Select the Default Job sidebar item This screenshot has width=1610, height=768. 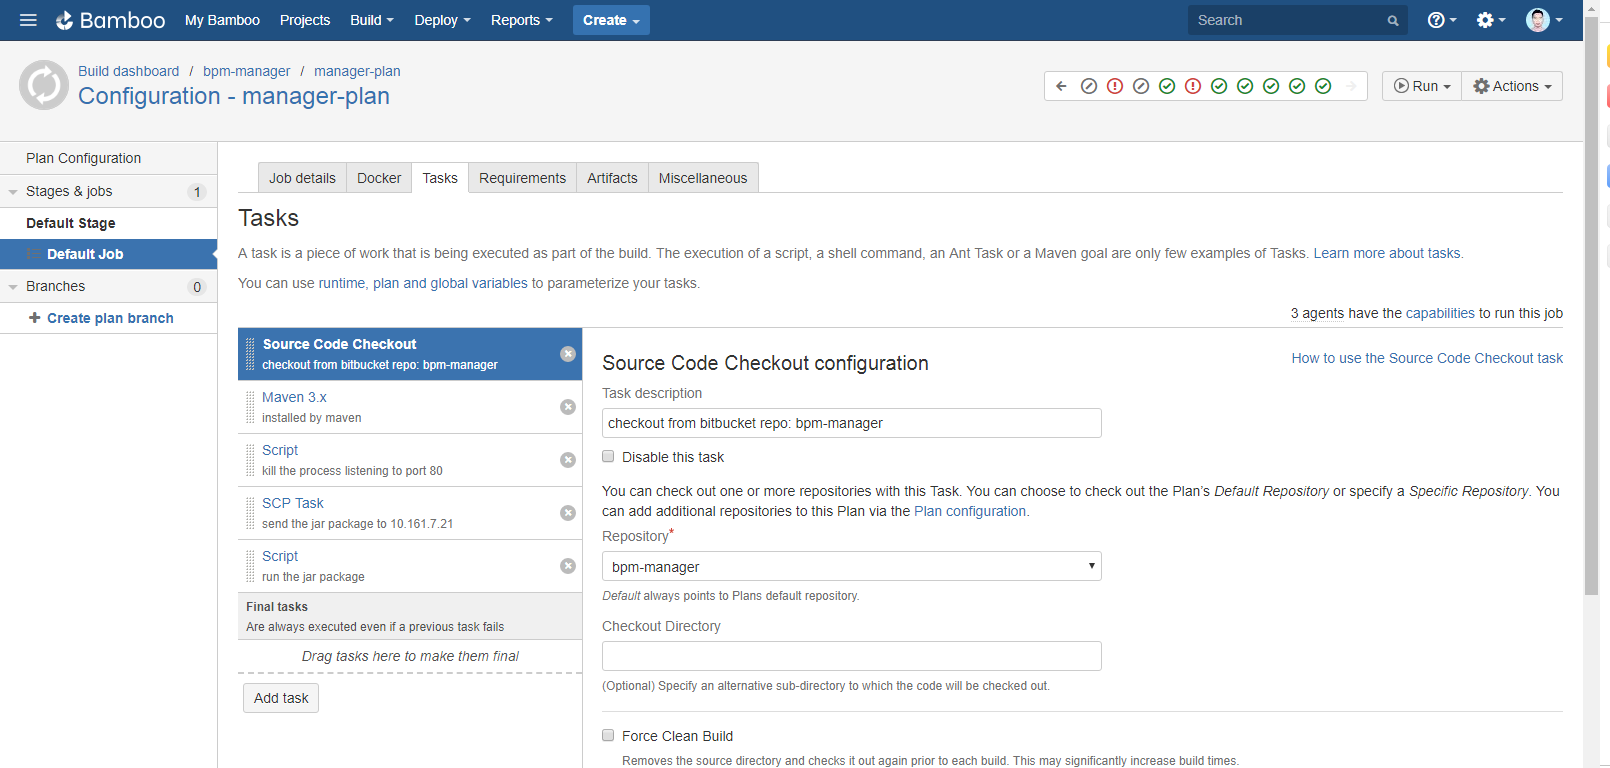click(x=108, y=254)
